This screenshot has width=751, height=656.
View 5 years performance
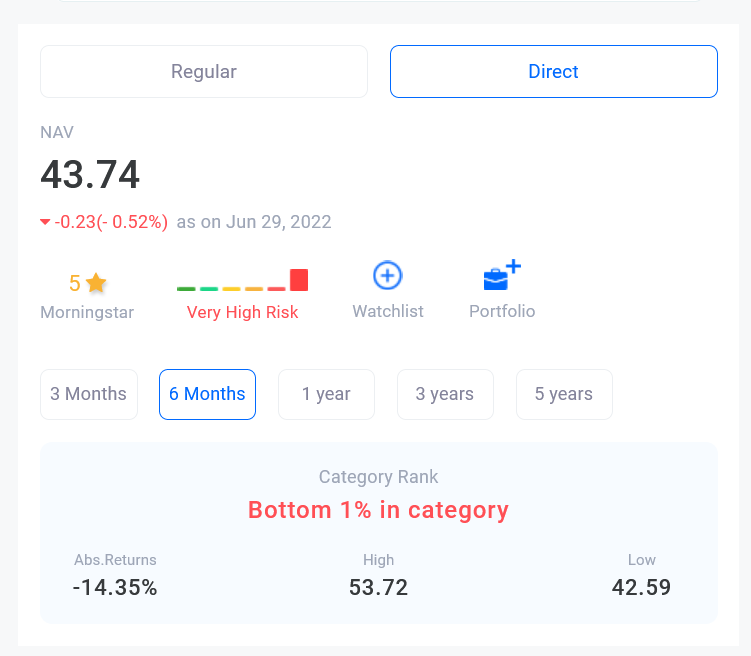pos(564,394)
